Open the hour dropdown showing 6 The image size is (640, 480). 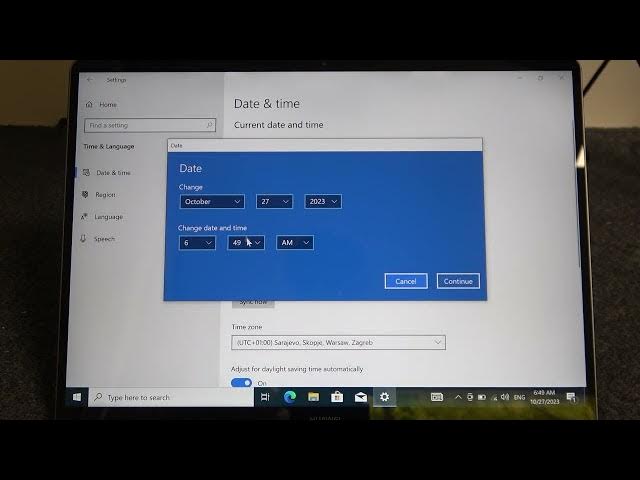pyautogui.click(x=197, y=243)
